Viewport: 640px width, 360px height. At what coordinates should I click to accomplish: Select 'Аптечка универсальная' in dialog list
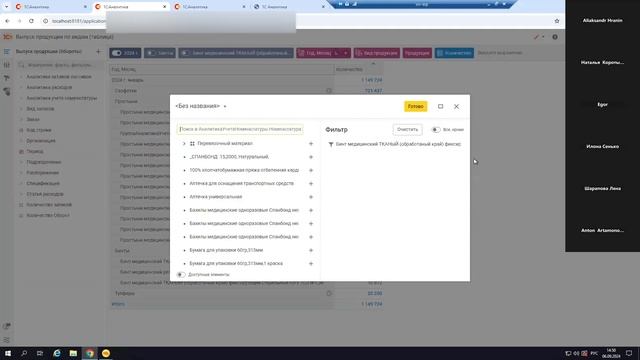216,197
